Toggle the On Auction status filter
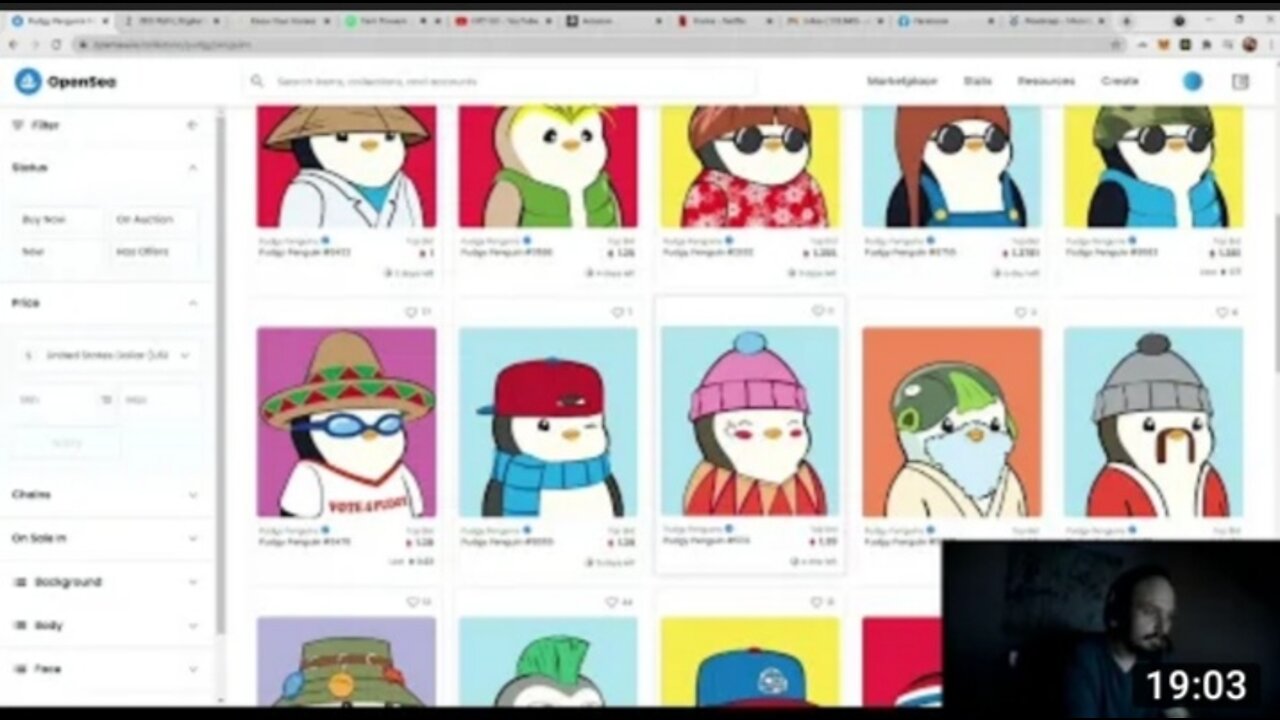The image size is (1280, 720). click(x=154, y=220)
